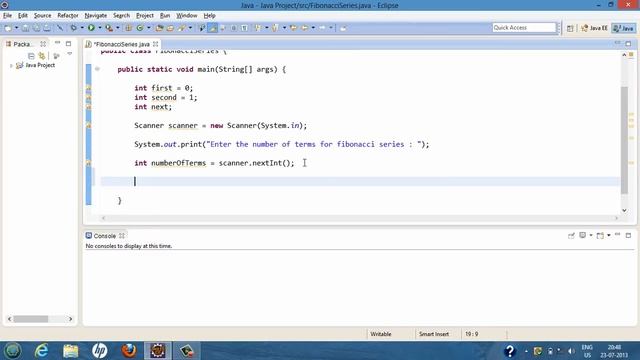Click the Open Task toolbar icon
Viewport: 640px width, 360px height.
[170, 28]
